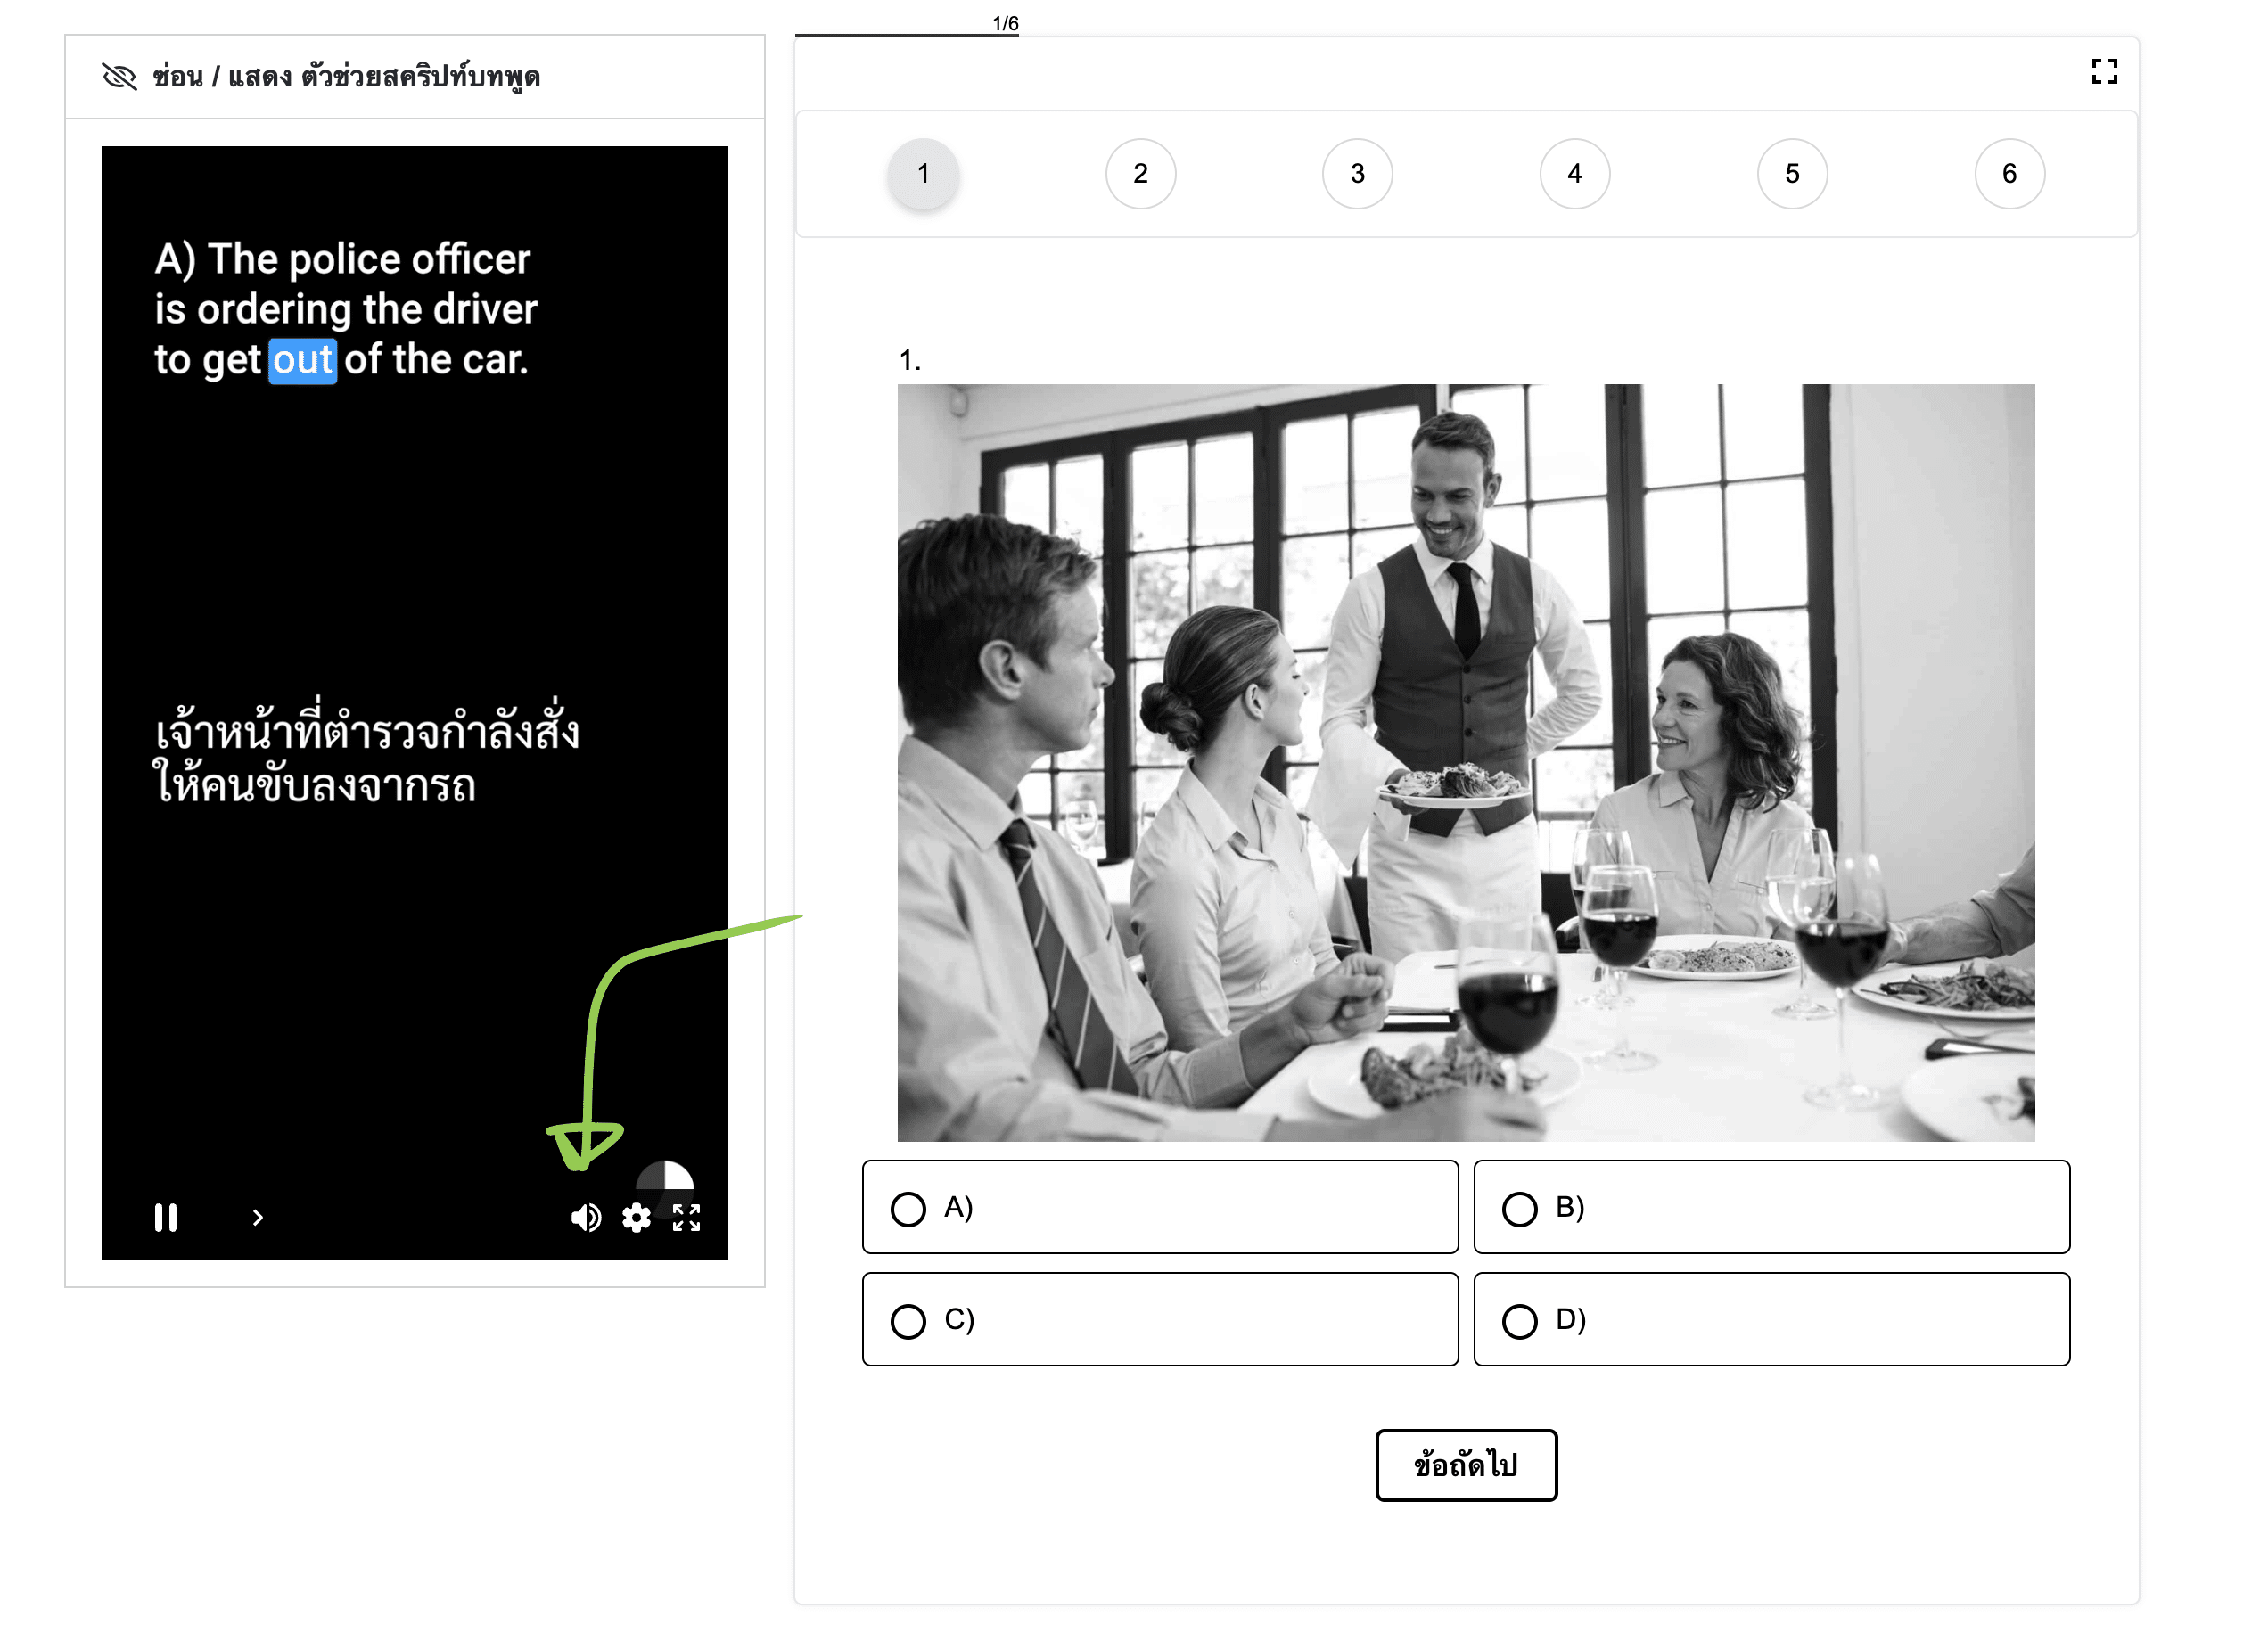This screenshot has height=1633, width=2268.
Task: Go to question 1
Action: coord(923,174)
